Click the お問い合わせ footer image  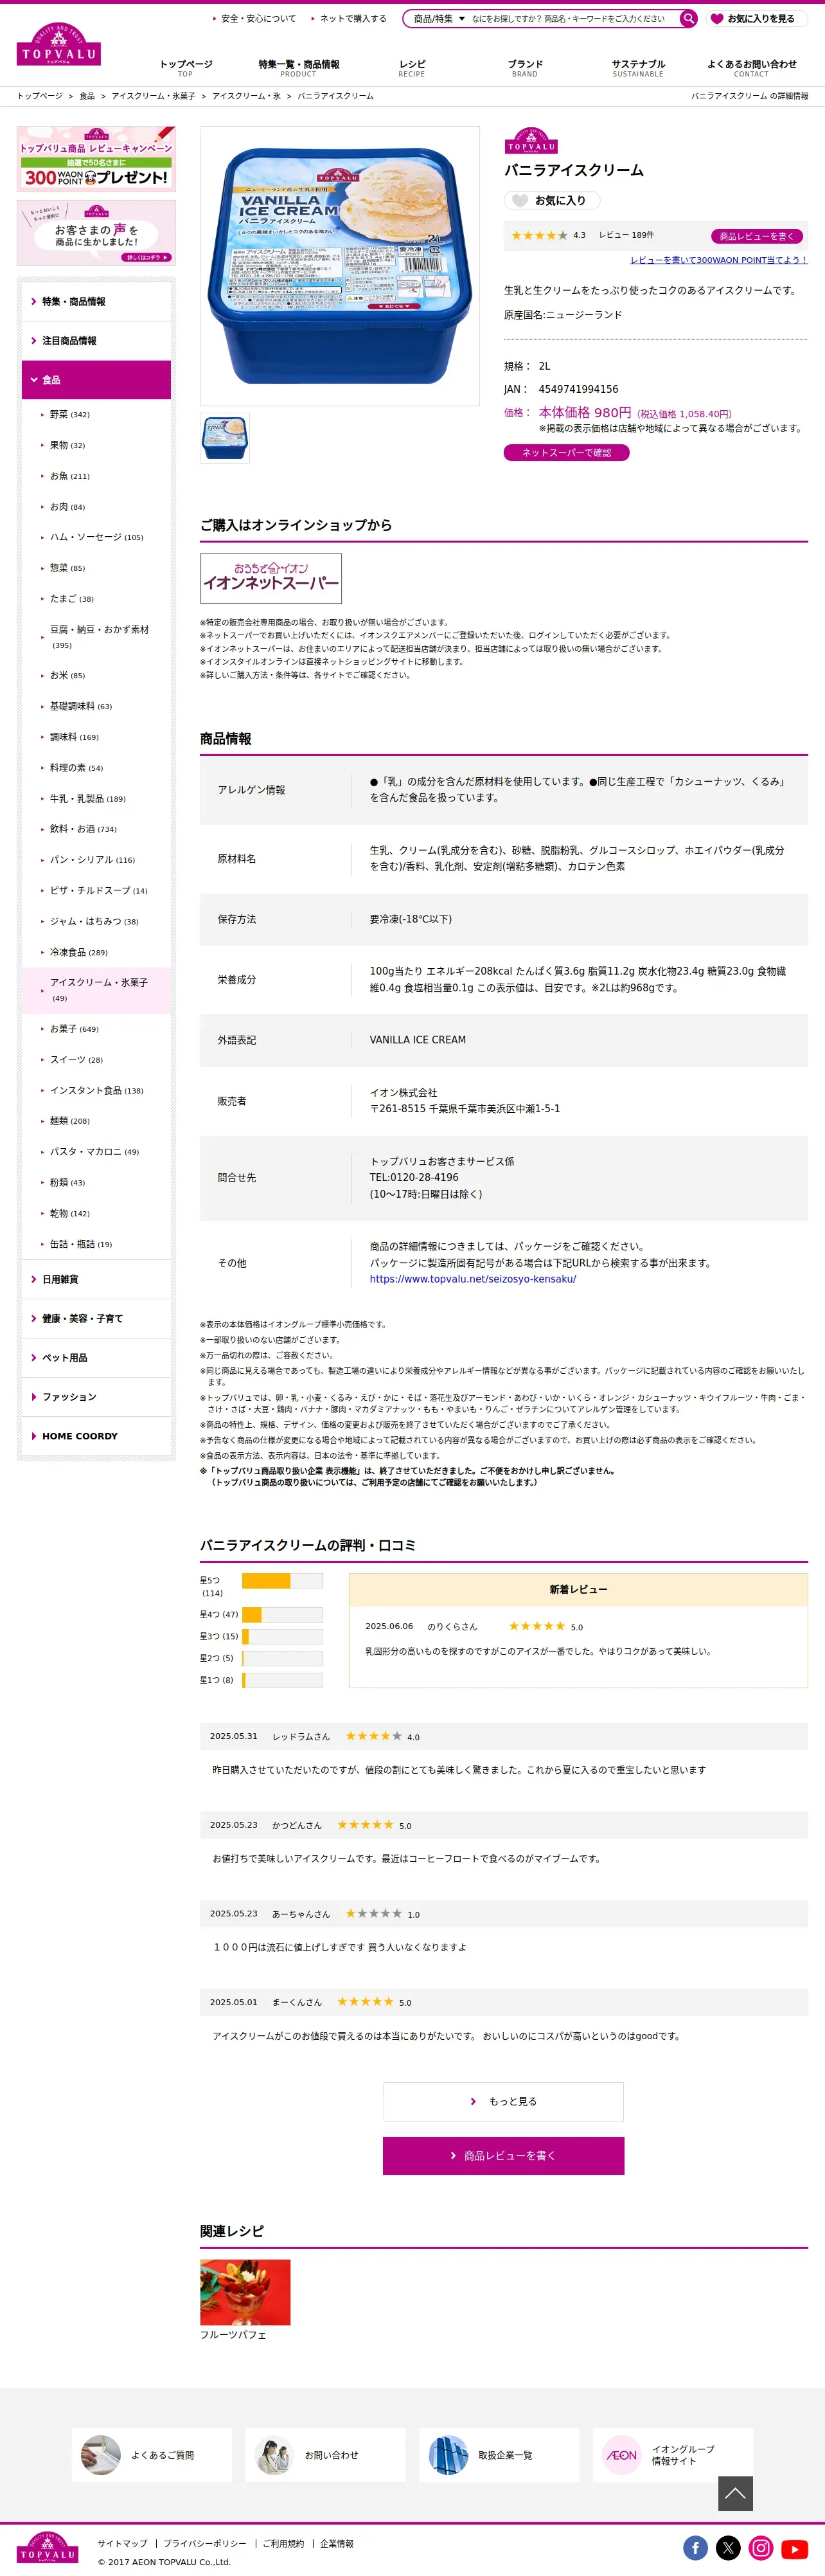click(x=274, y=2454)
